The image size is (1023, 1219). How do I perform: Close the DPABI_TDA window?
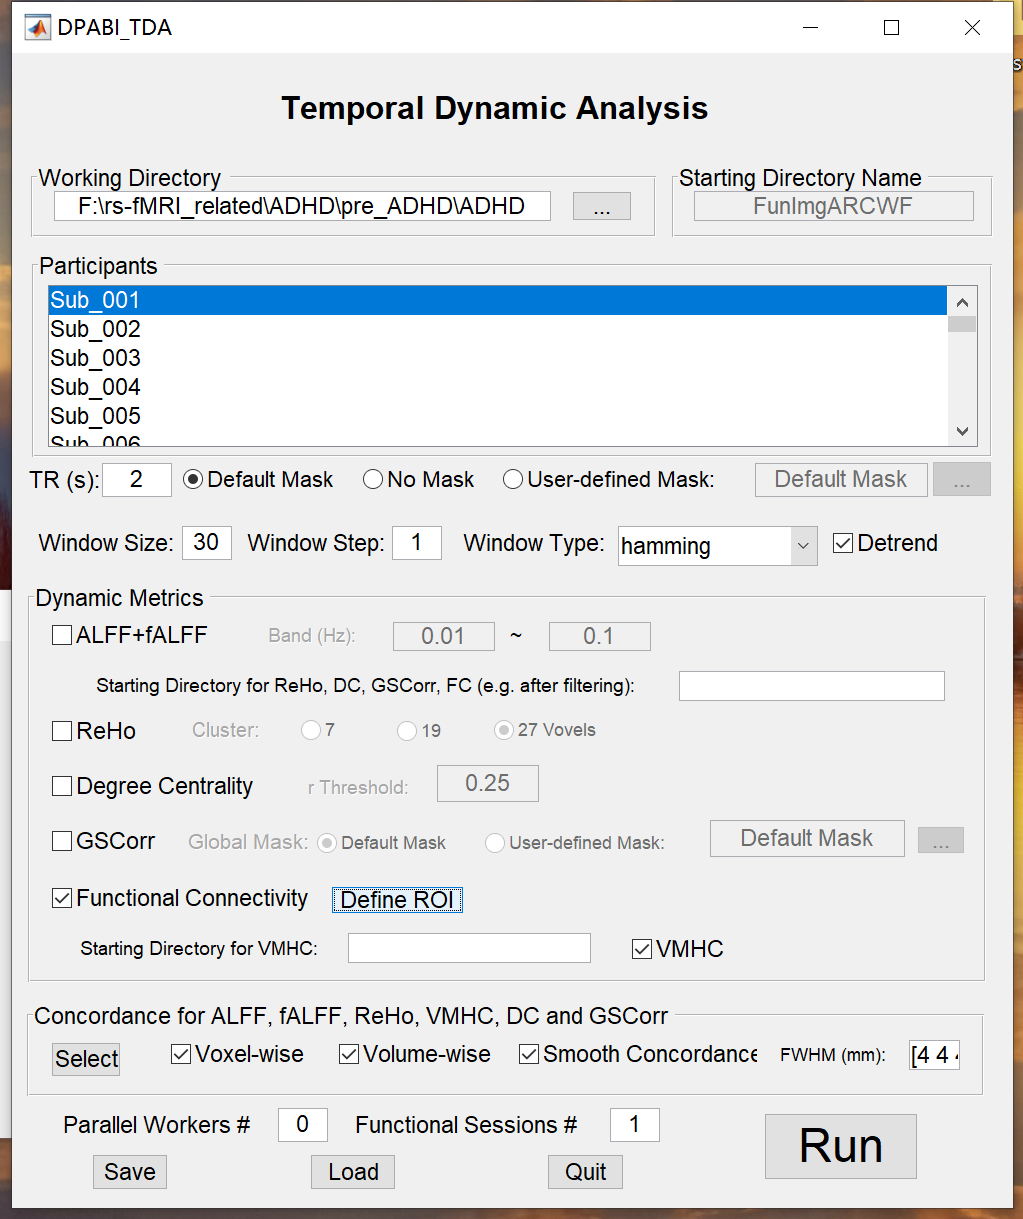[x=972, y=28]
